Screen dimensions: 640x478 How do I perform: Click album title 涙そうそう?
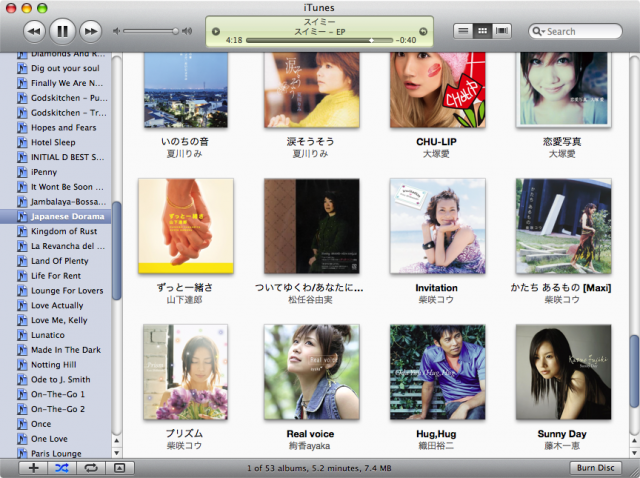[x=310, y=142]
